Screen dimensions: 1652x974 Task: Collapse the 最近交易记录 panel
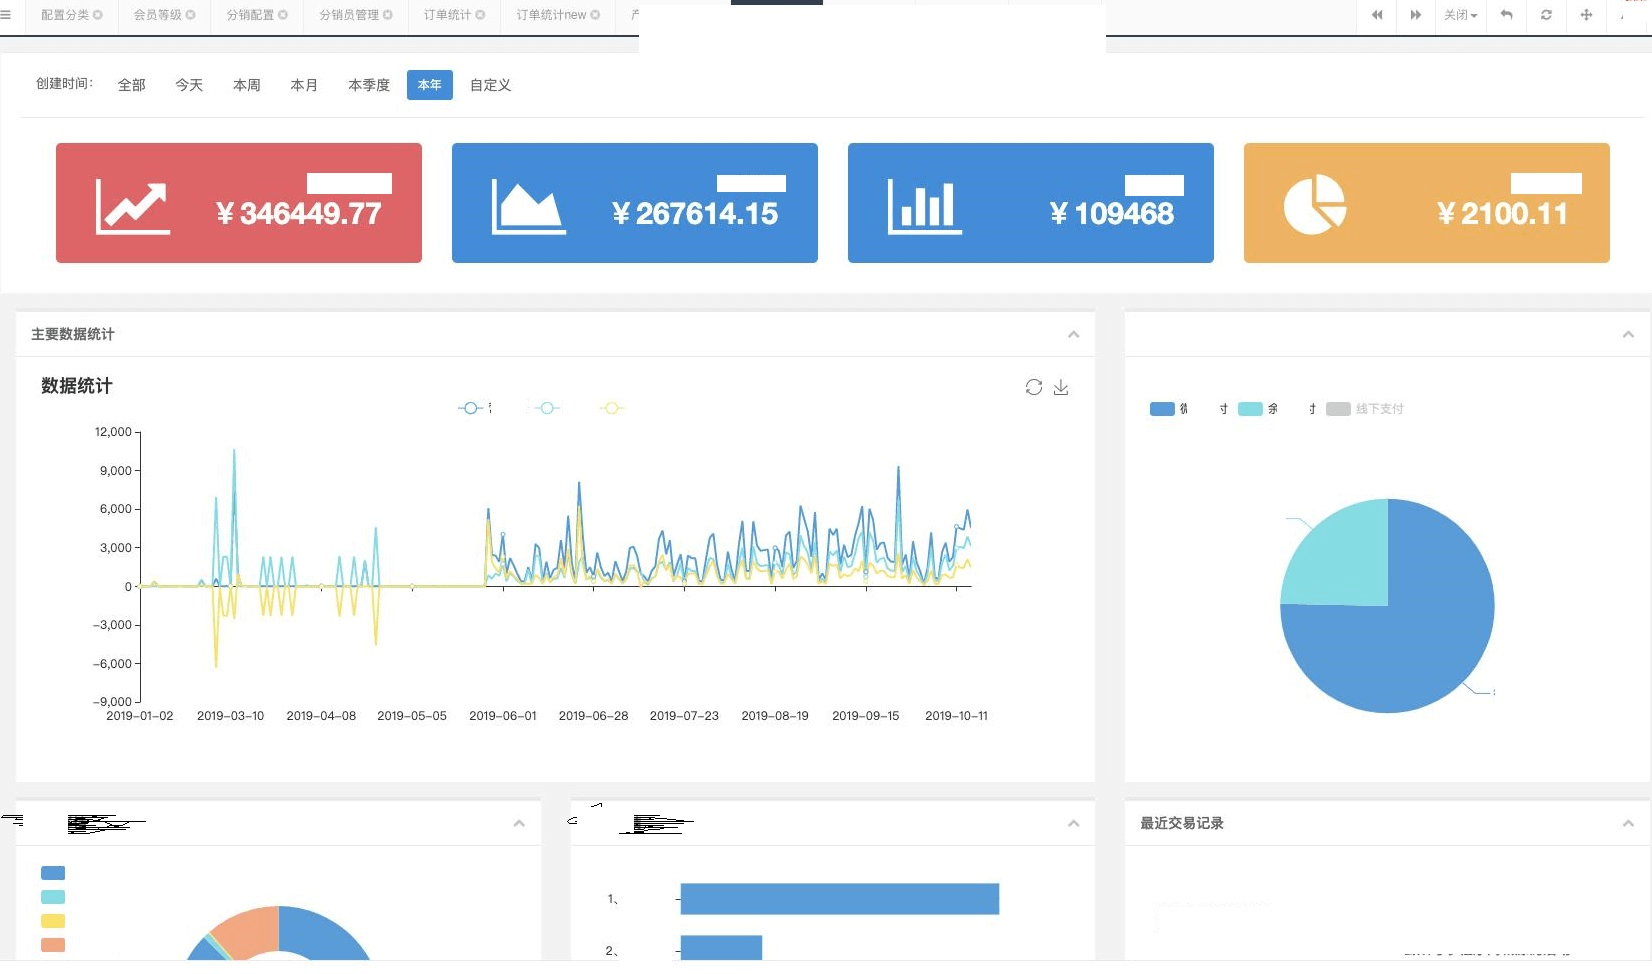click(x=1628, y=824)
